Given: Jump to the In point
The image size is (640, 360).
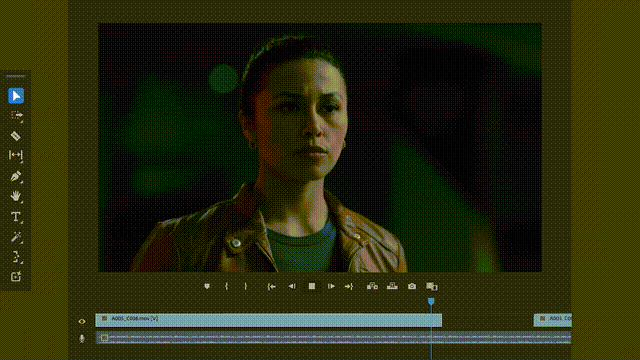Looking at the screenshot, I should [271, 287].
